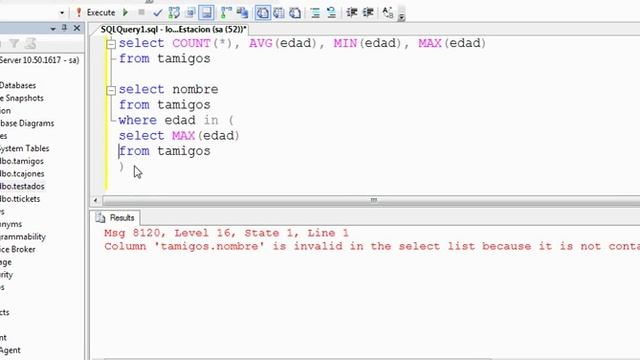Toggle Include Actual Execution Plan
The height and width of the screenshot is (360, 640).
226,13
